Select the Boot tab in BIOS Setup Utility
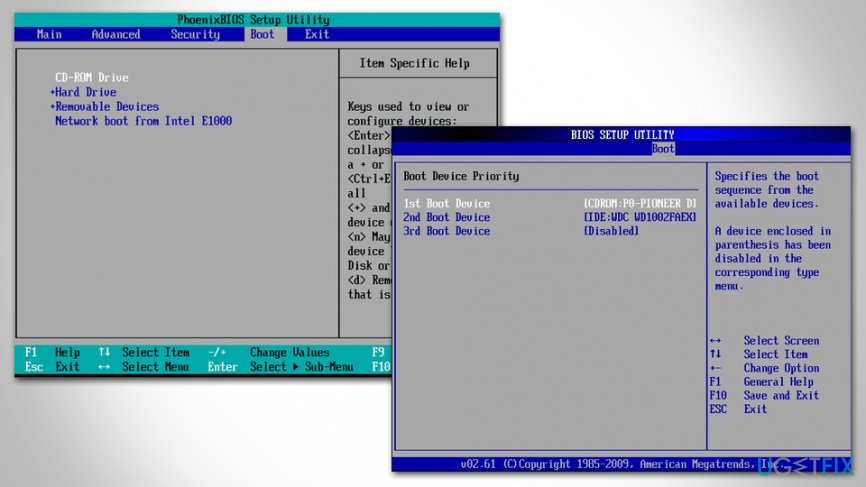Viewport: 866px width, 487px height. click(x=663, y=149)
